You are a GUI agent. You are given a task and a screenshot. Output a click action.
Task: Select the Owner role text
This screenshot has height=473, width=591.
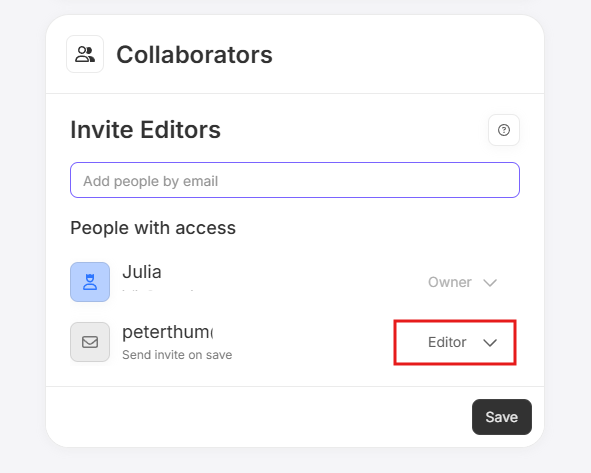[x=450, y=282]
